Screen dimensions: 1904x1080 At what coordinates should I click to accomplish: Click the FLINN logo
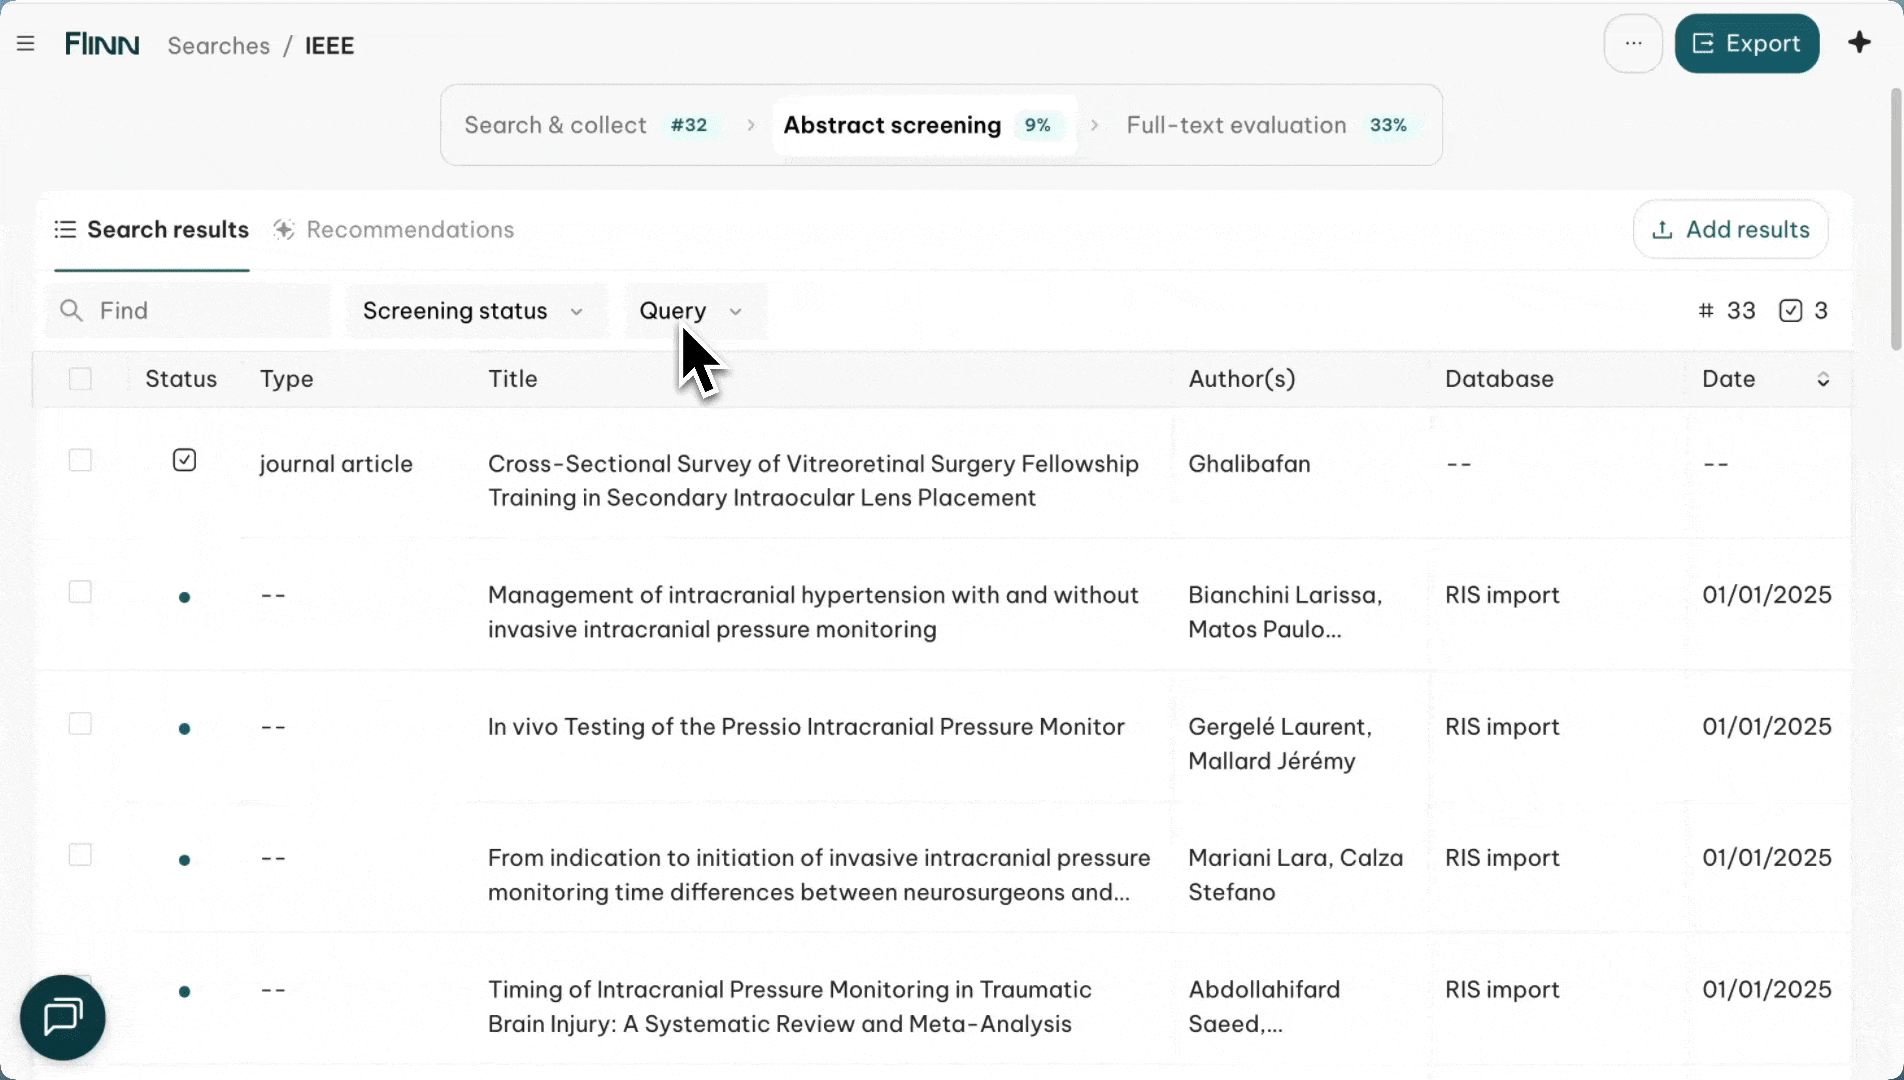tap(102, 44)
